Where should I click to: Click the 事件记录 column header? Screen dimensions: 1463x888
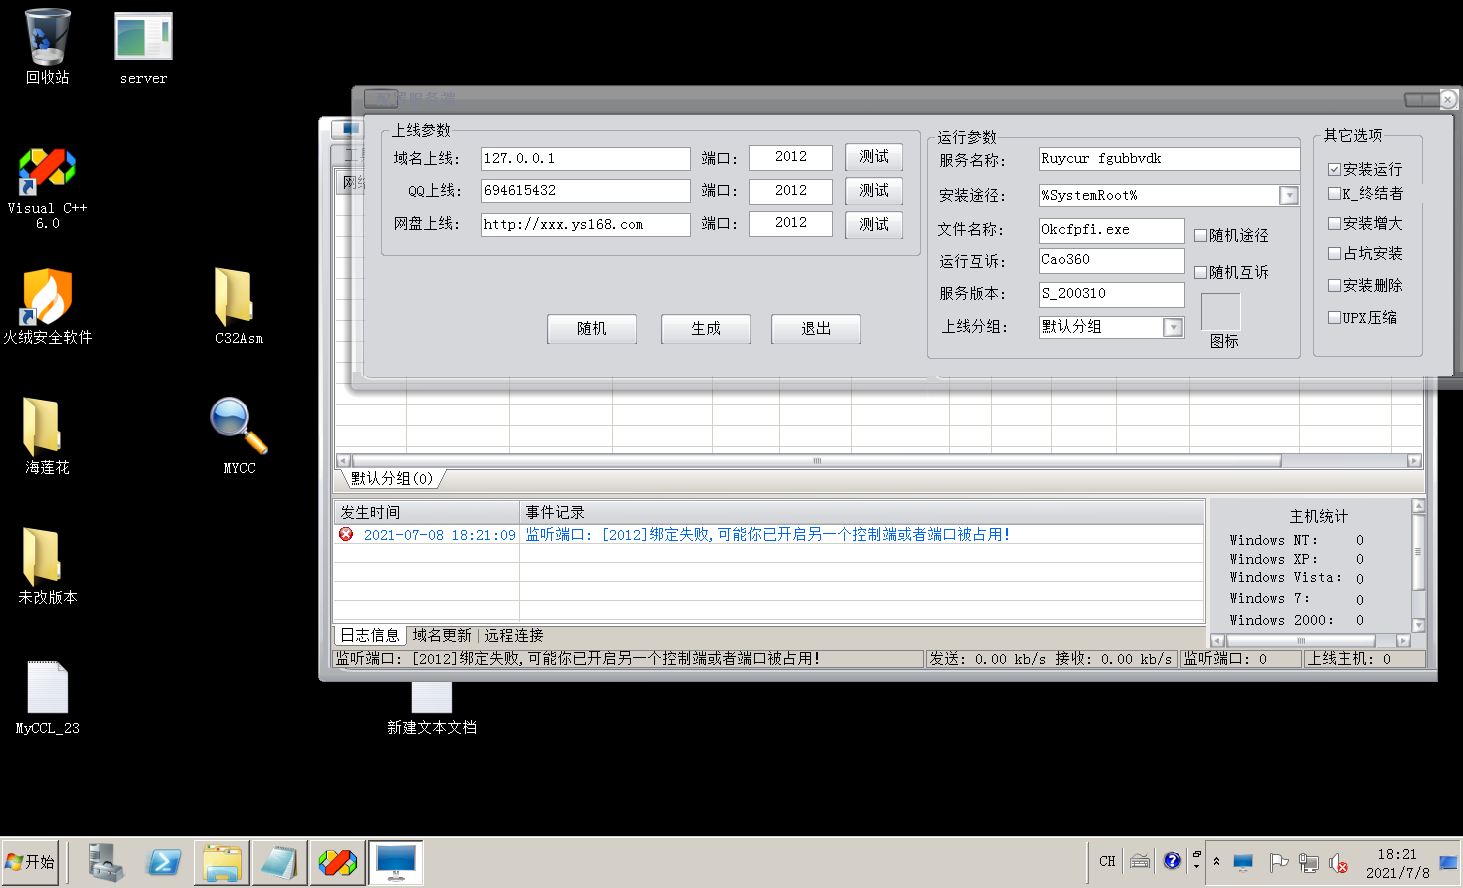tap(861, 512)
